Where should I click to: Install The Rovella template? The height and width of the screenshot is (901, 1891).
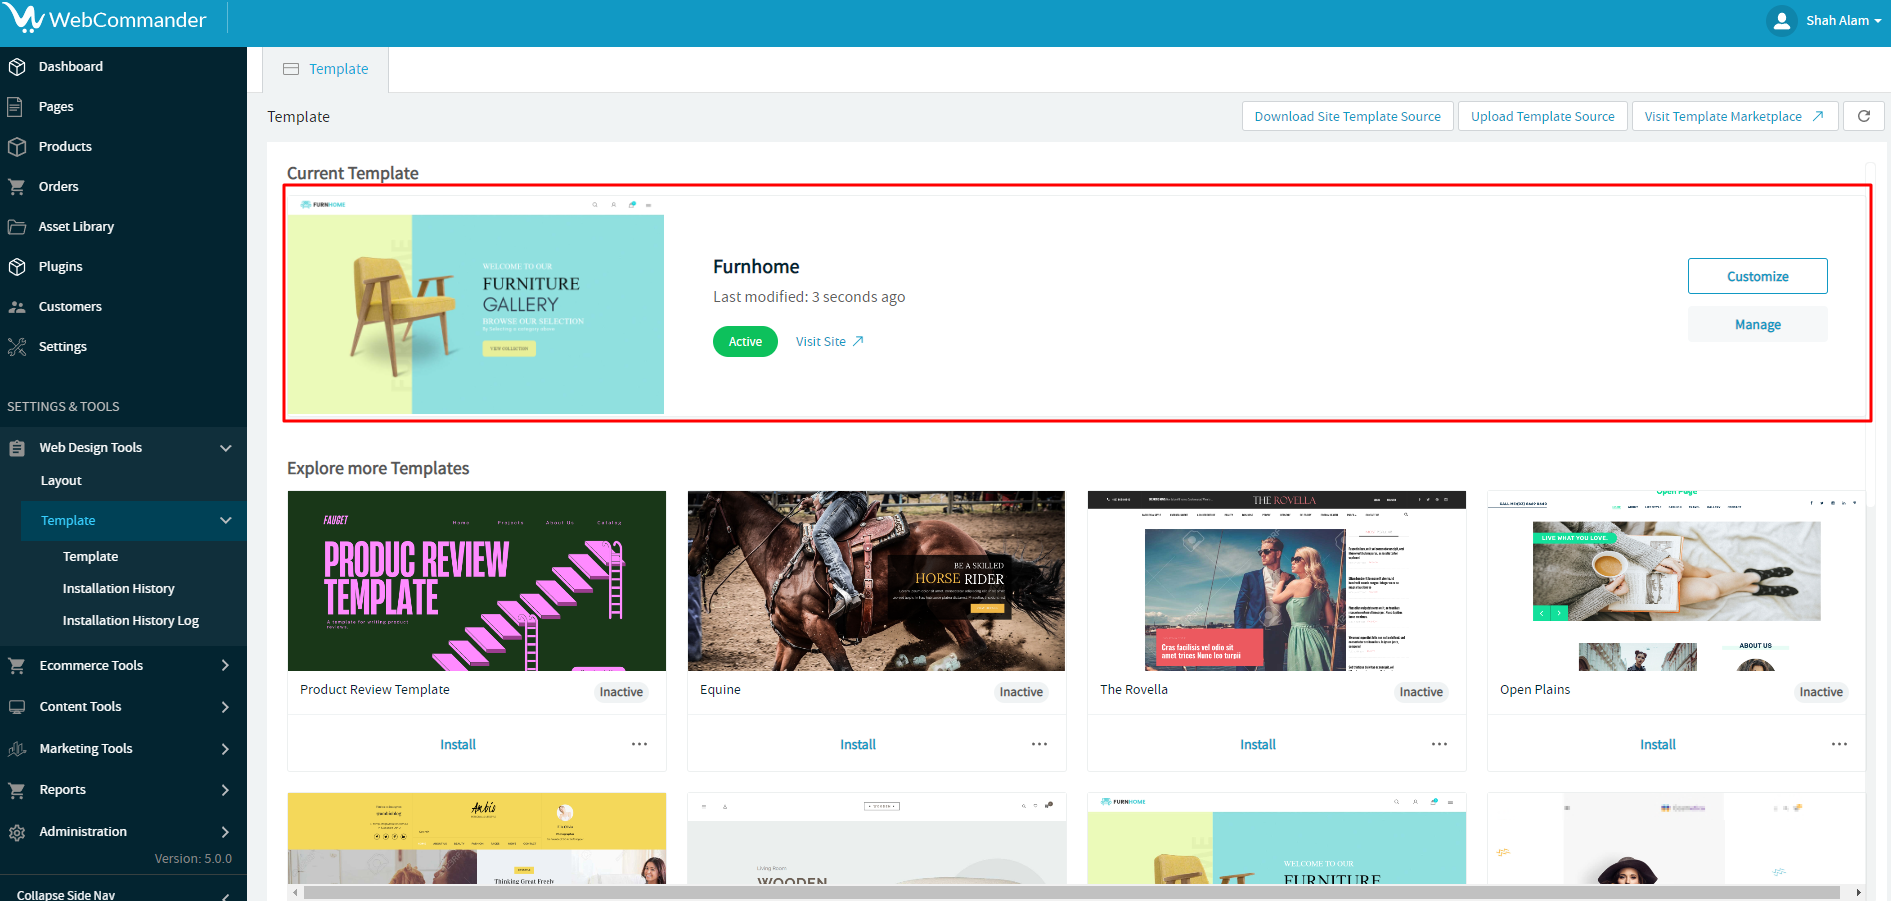point(1258,745)
